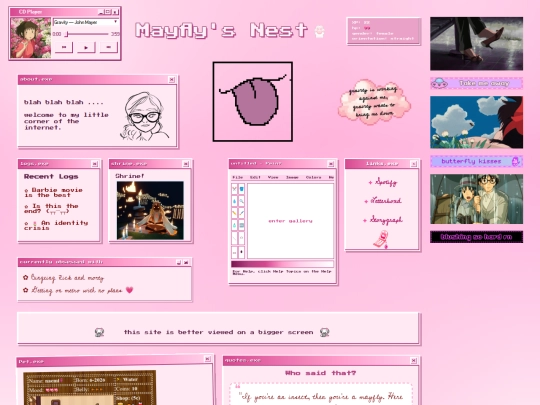Open the Image menu in Paint window

coord(292,177)
